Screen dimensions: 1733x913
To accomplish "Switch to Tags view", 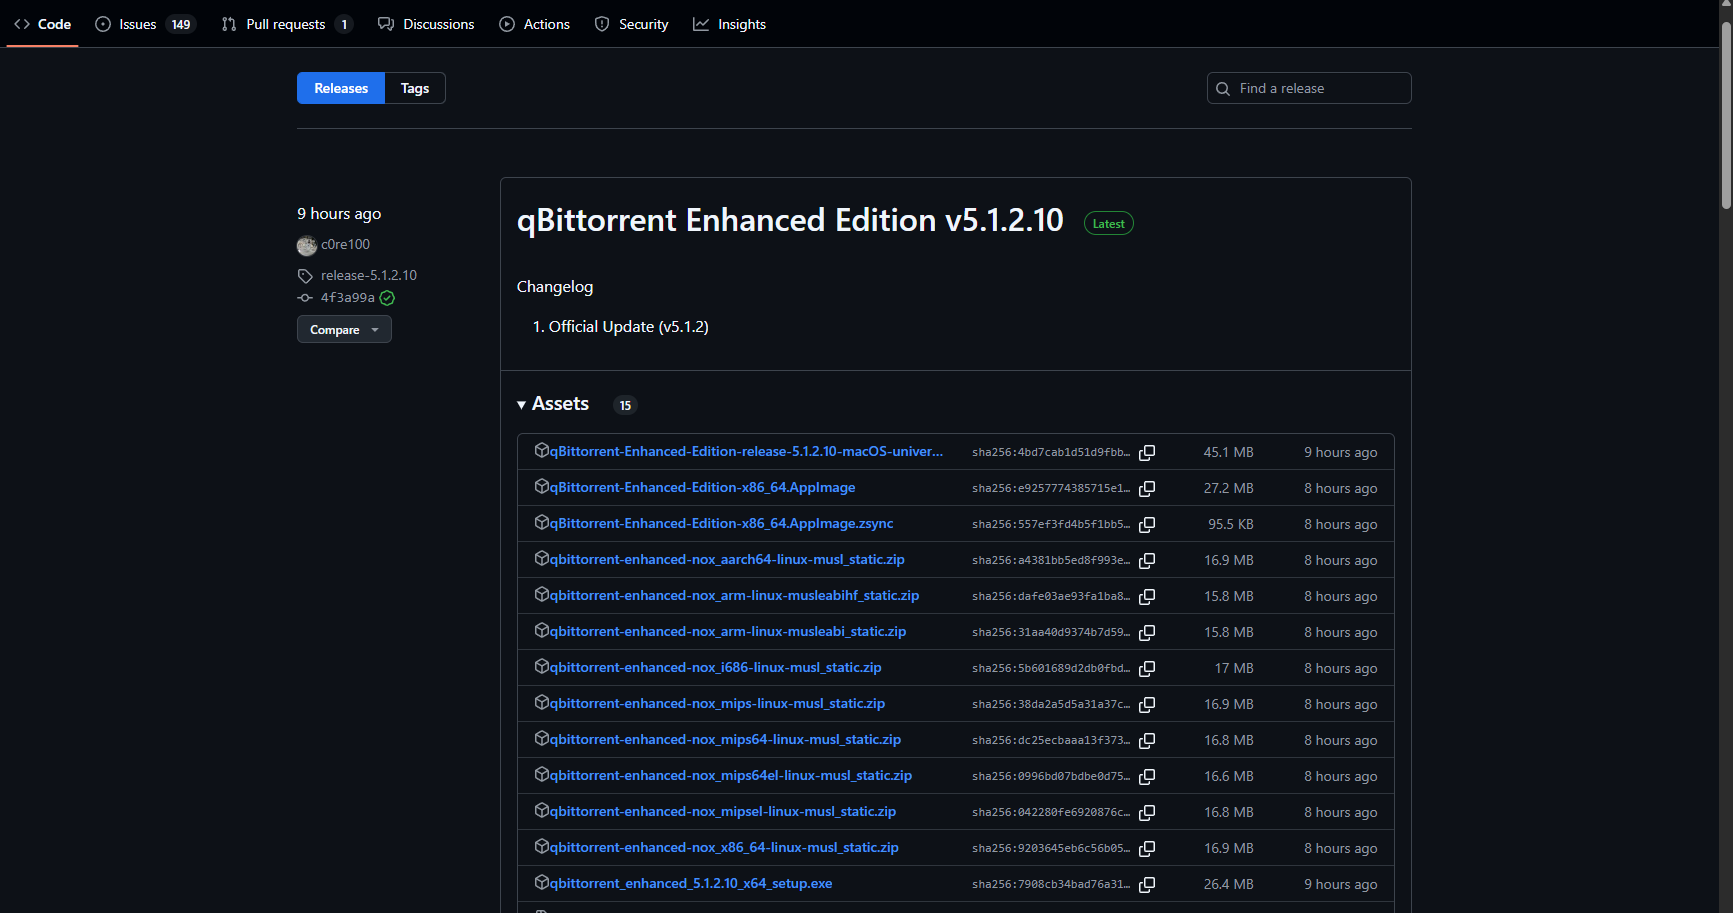I will (x=415, y=88).
